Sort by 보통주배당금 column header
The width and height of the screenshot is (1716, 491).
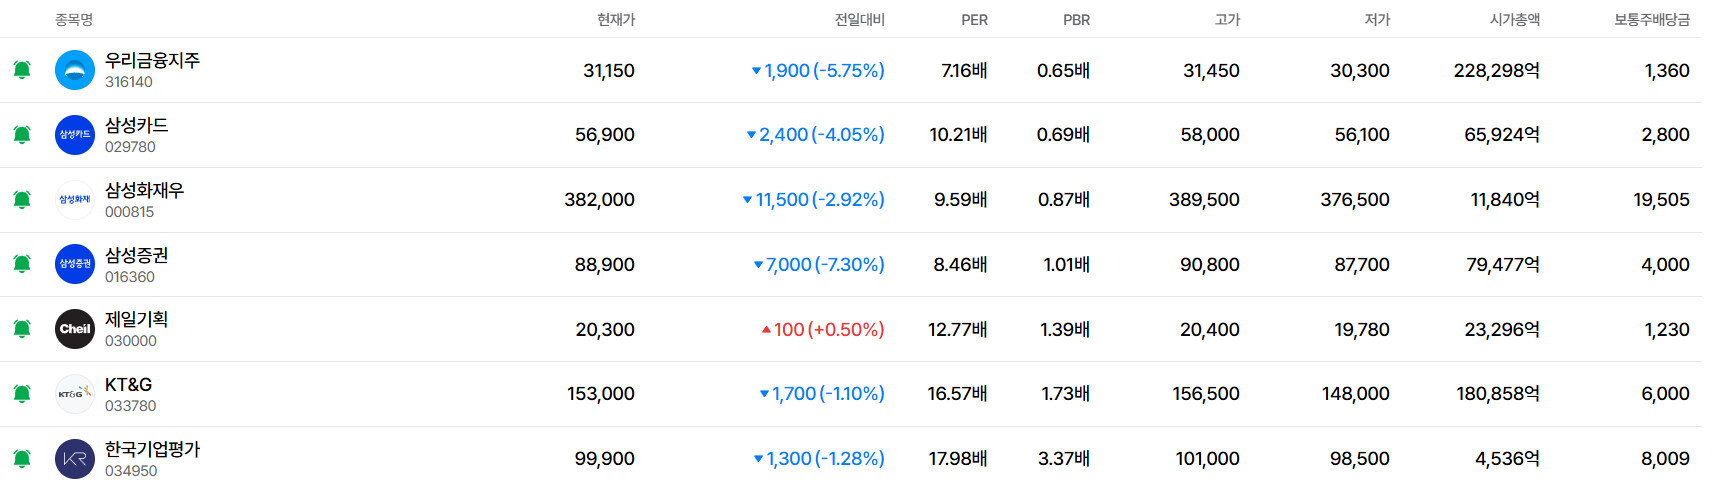click(x=1652, y=20)
